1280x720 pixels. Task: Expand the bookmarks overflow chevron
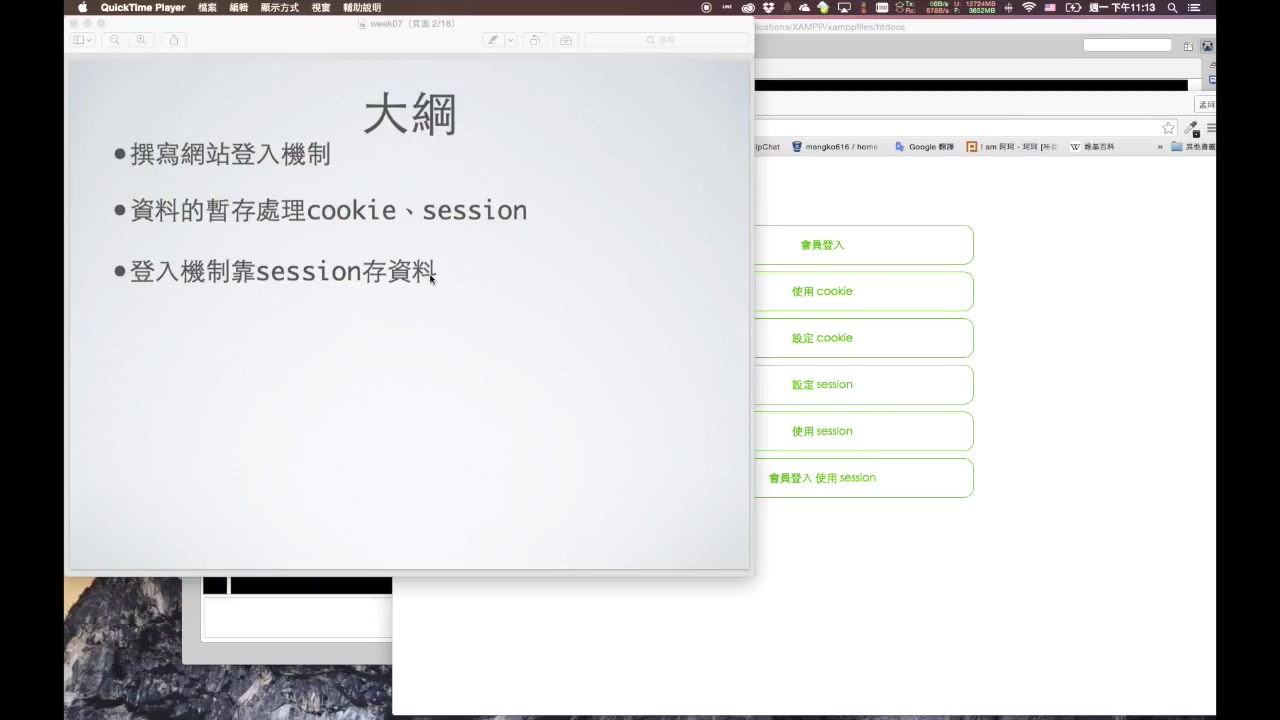(x=1160, y=147)
